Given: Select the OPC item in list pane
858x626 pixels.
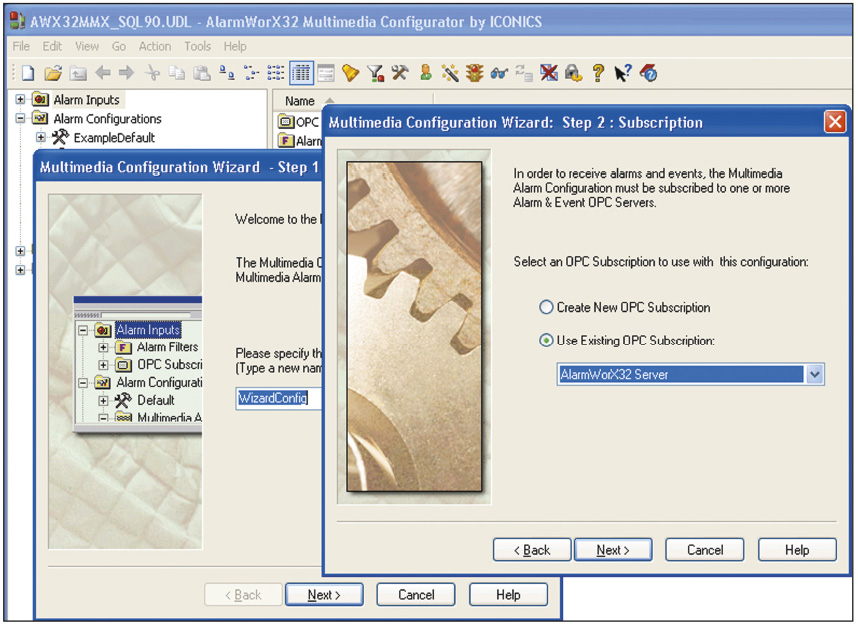Looking at the screenshot, I should (x=299, y=121).
